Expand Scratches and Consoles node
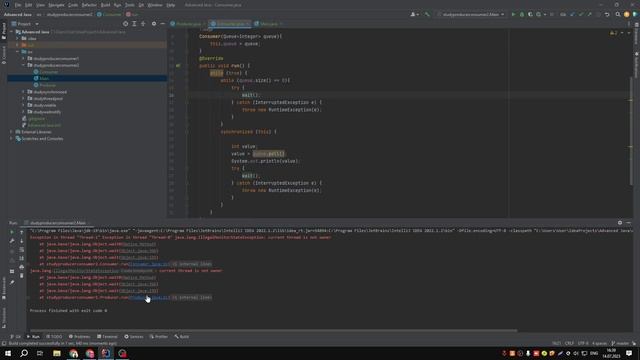This screenshot has height=360, width=640. click(11, 139)
